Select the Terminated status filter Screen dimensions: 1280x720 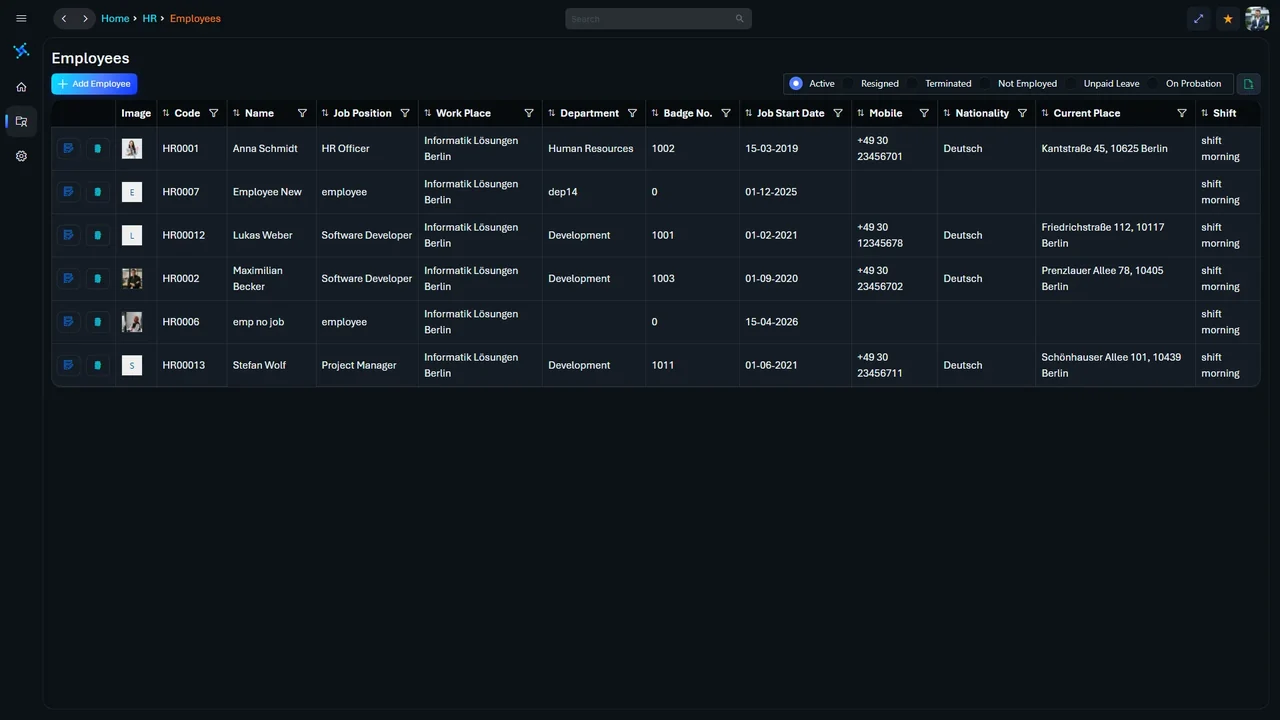coord(912,84)
